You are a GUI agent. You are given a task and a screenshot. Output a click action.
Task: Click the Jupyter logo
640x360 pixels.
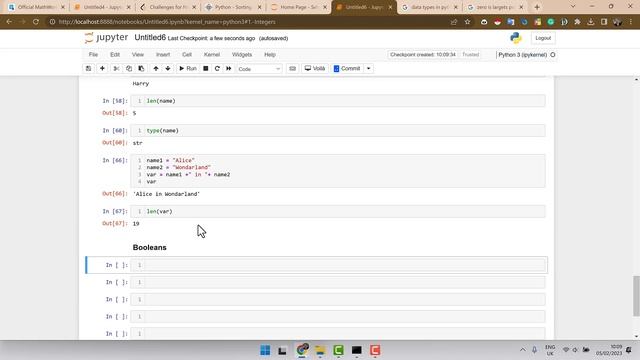tap(106, 38)
